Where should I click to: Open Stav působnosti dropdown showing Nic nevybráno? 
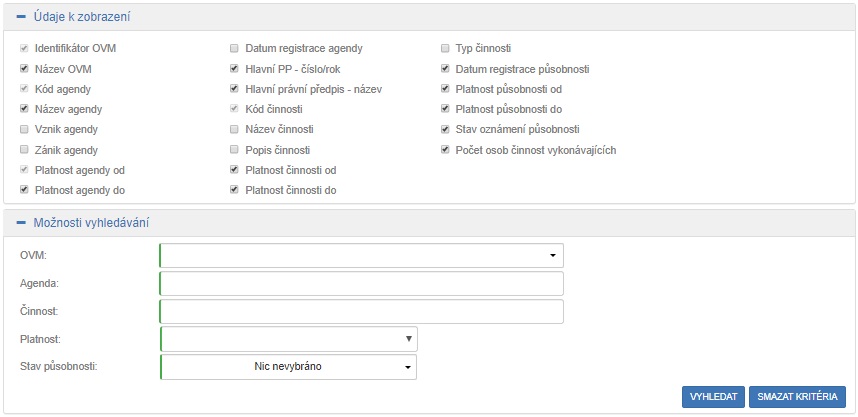(x=288, y=367)
